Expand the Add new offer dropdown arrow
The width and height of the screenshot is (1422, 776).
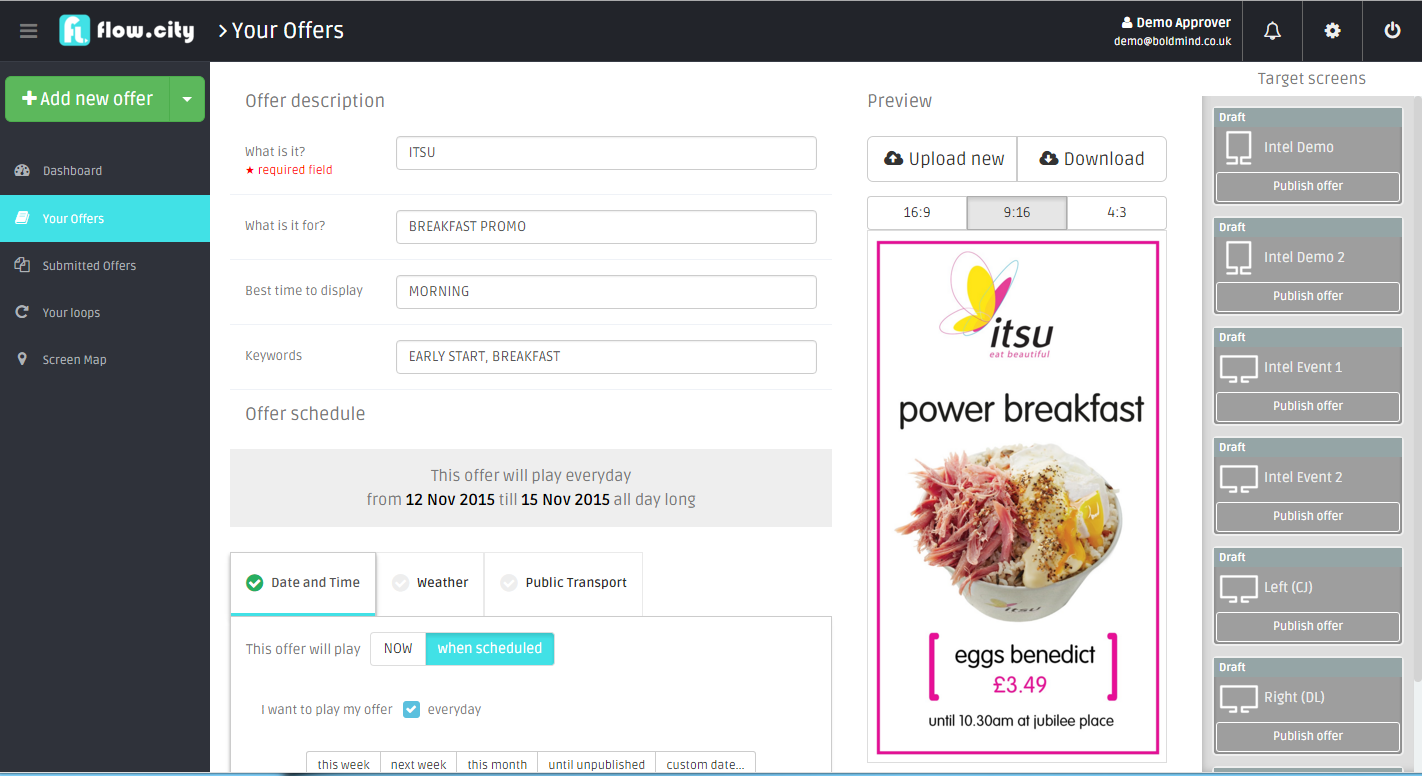187,99
